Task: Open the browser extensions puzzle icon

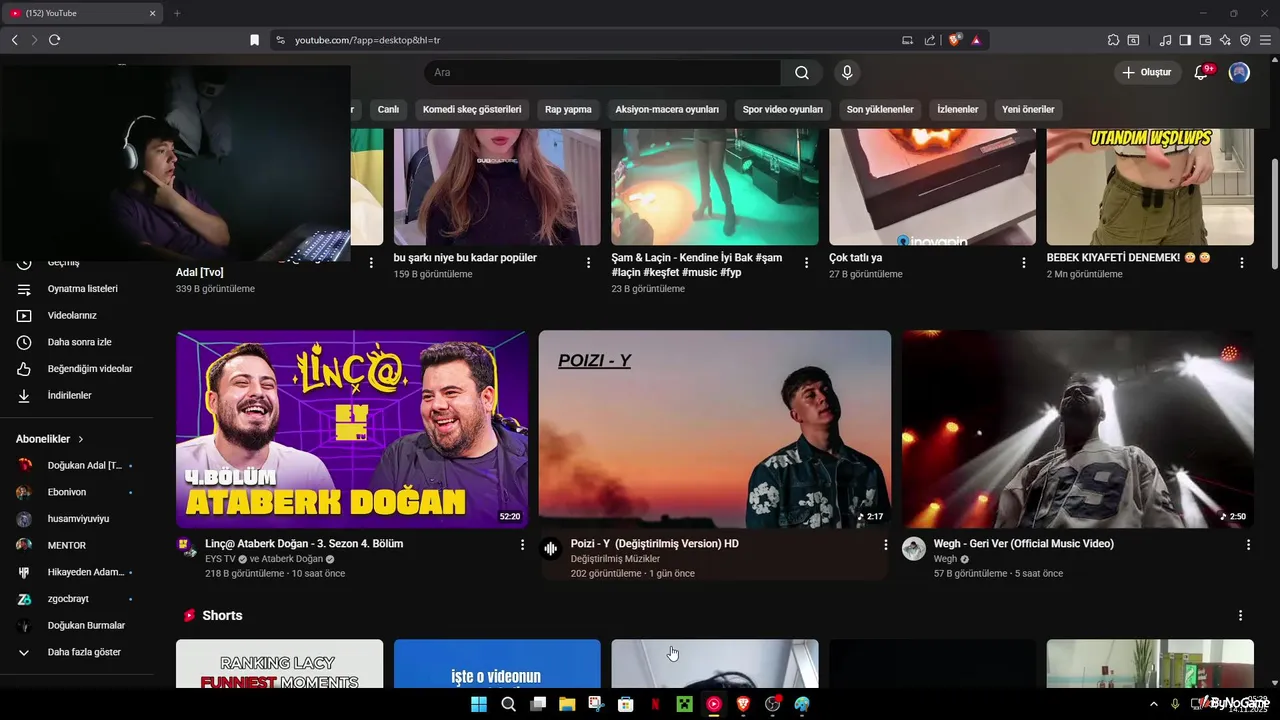Action: pos(1113,40)
